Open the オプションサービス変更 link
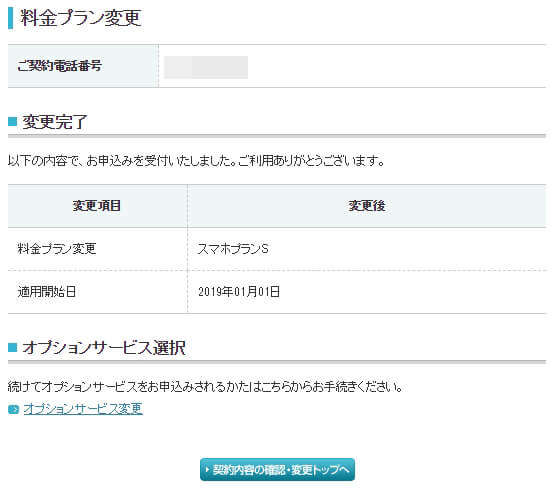The image size is (550, 494). (x=83, y=409)
